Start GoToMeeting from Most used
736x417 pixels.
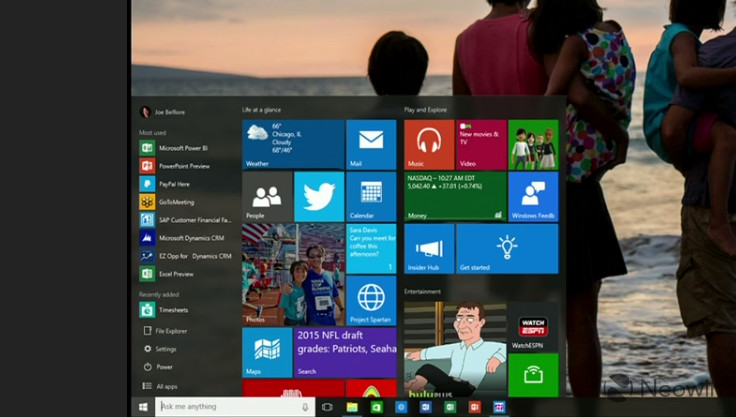pos(185,202)
